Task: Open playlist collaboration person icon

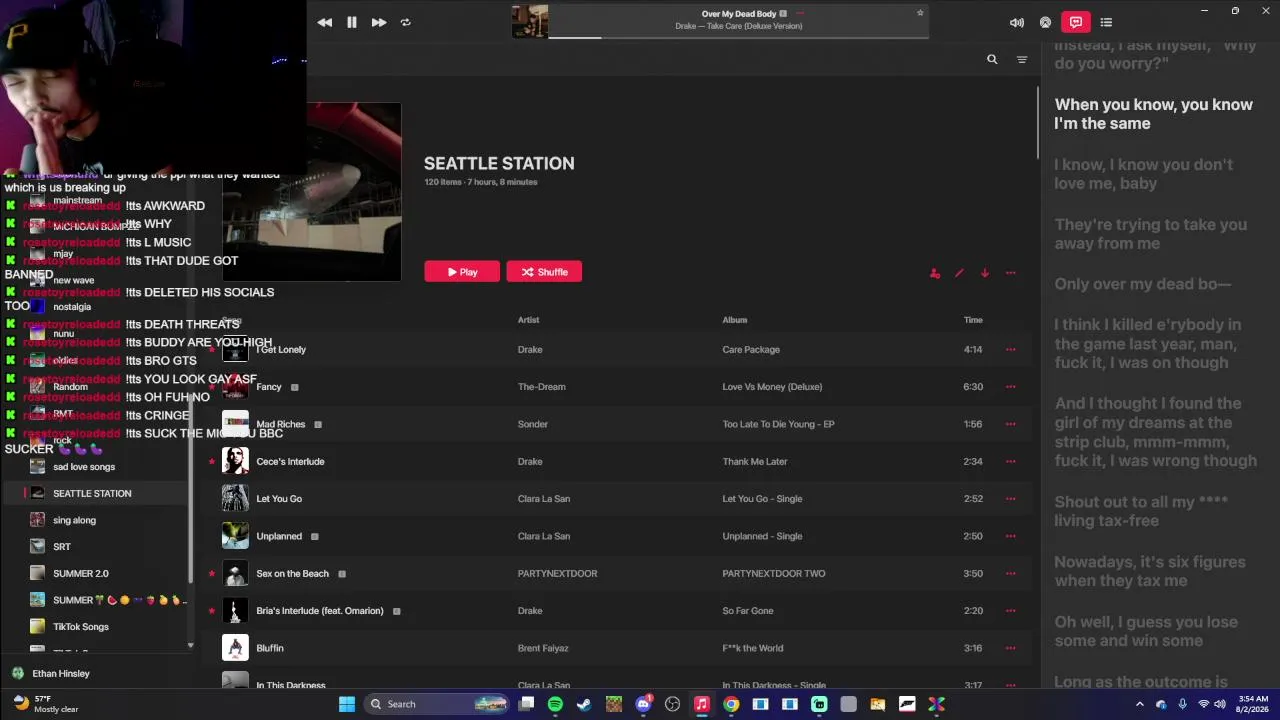Action: pyautogui.click(x=935, y=273)
